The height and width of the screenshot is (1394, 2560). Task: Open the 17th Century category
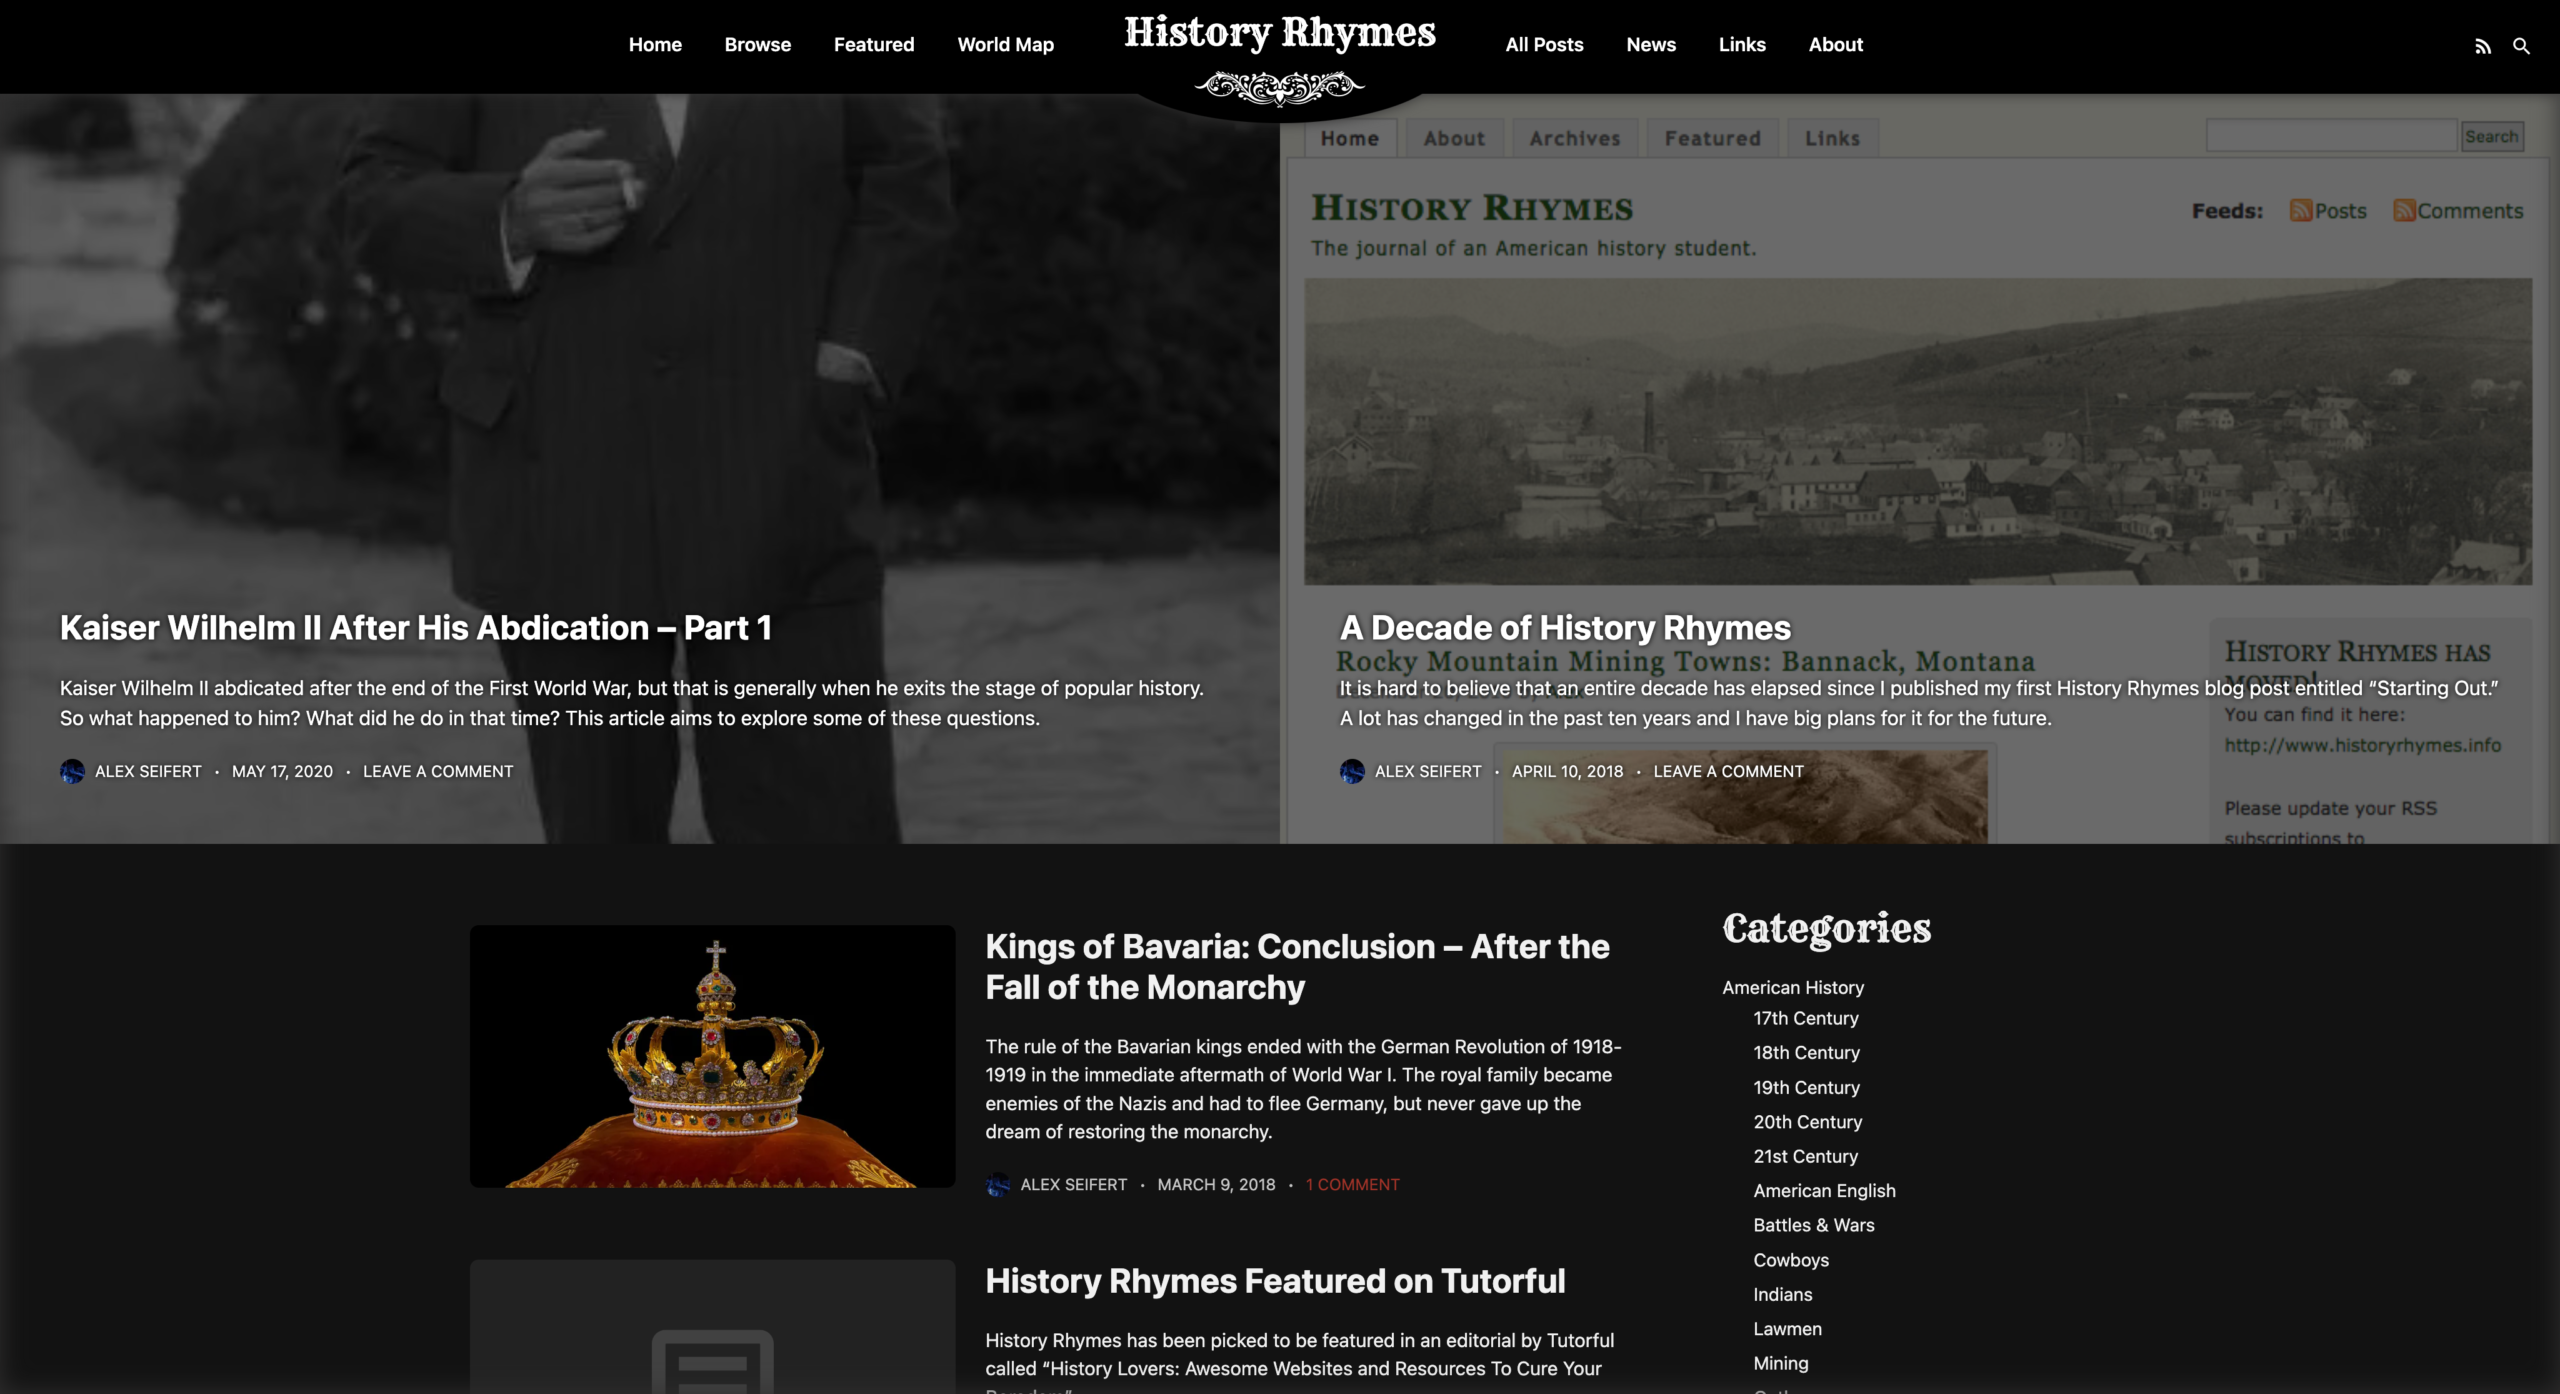coord(1805,1019)
